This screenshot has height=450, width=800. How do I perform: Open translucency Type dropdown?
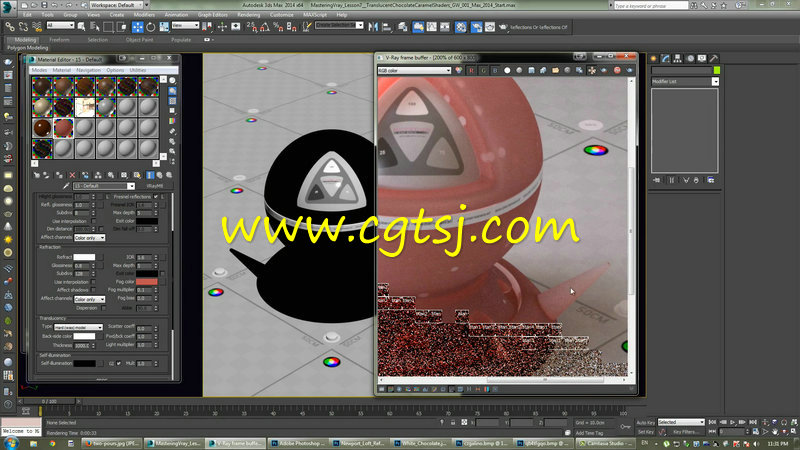[79, 327]
